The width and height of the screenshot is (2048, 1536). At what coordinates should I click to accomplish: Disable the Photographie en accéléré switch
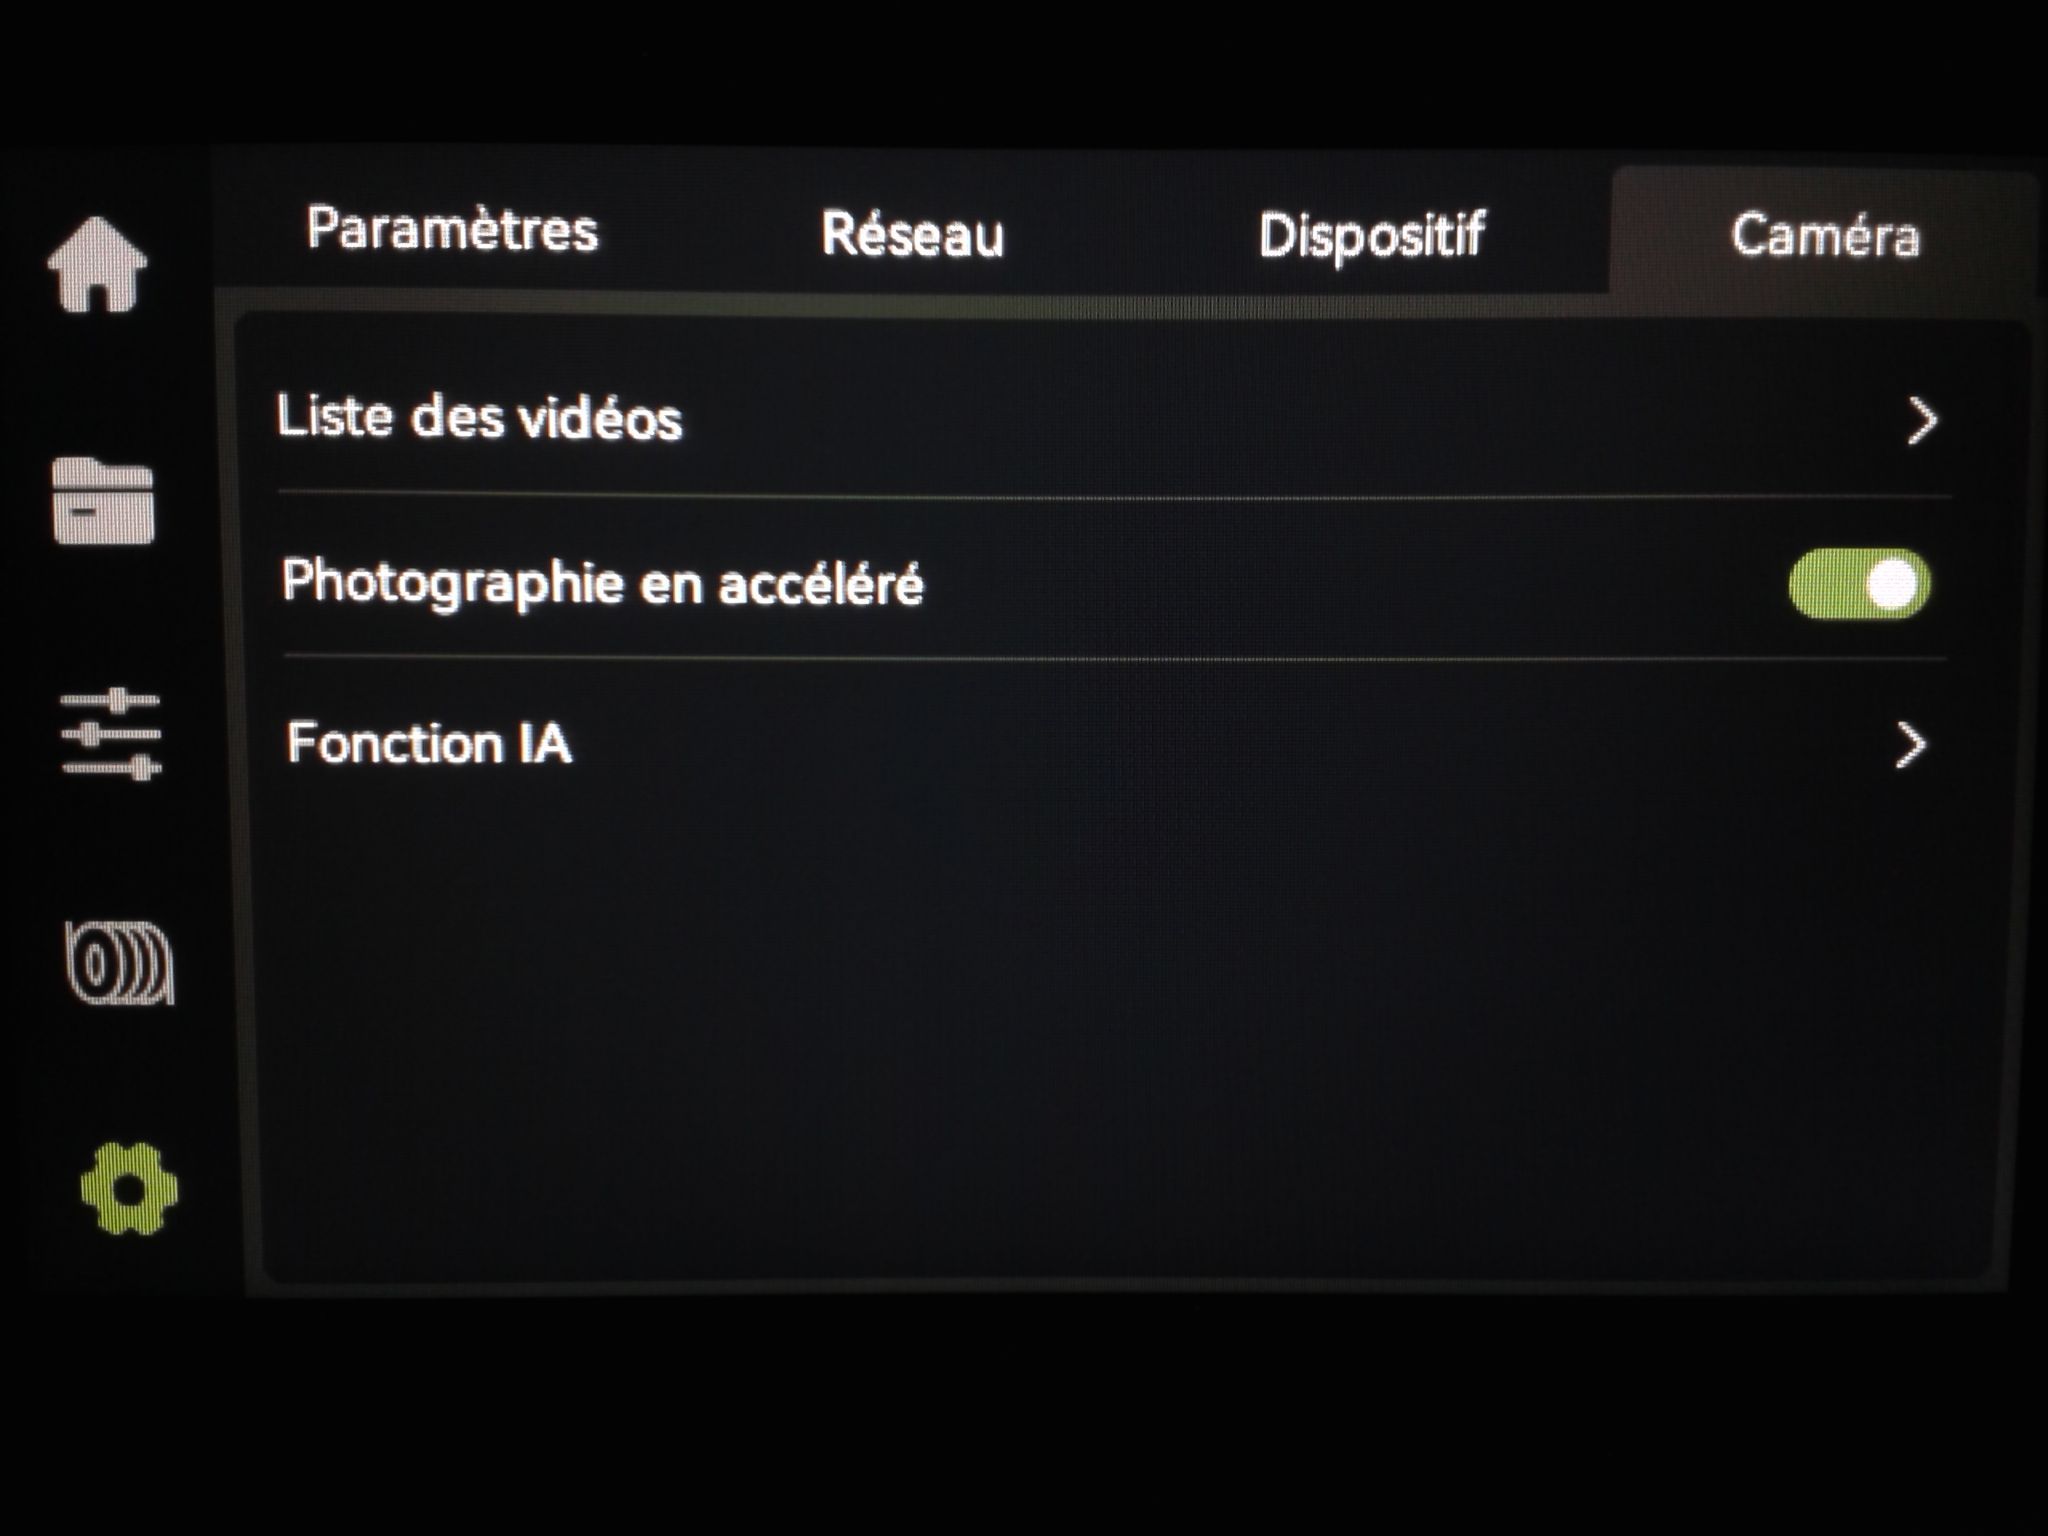pos(1860,584)
